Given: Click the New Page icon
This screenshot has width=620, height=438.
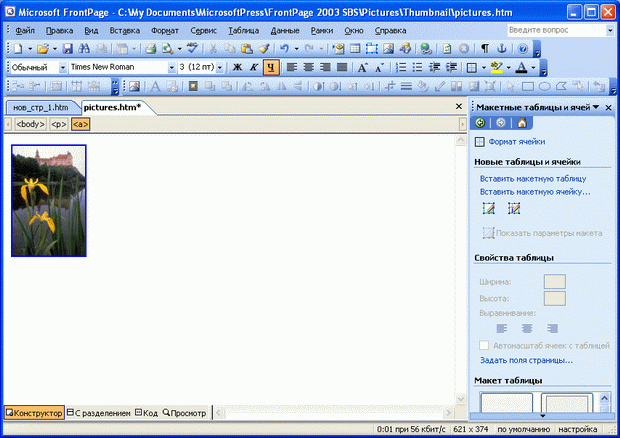Looking at the screenshot, I should click(18, 49).
